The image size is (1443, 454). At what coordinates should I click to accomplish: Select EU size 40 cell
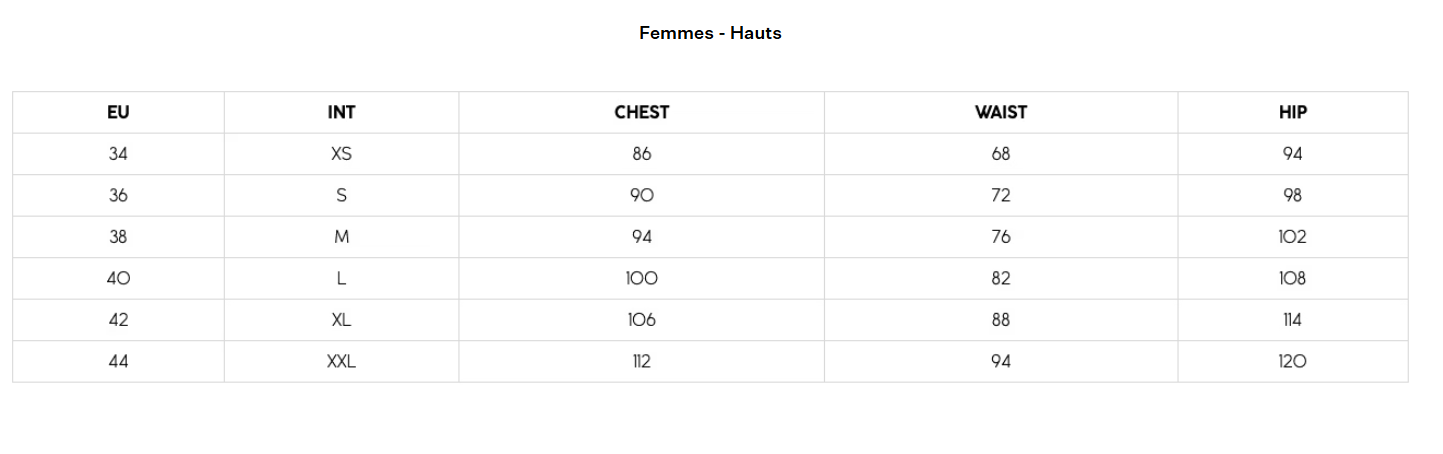coord(118,279)
